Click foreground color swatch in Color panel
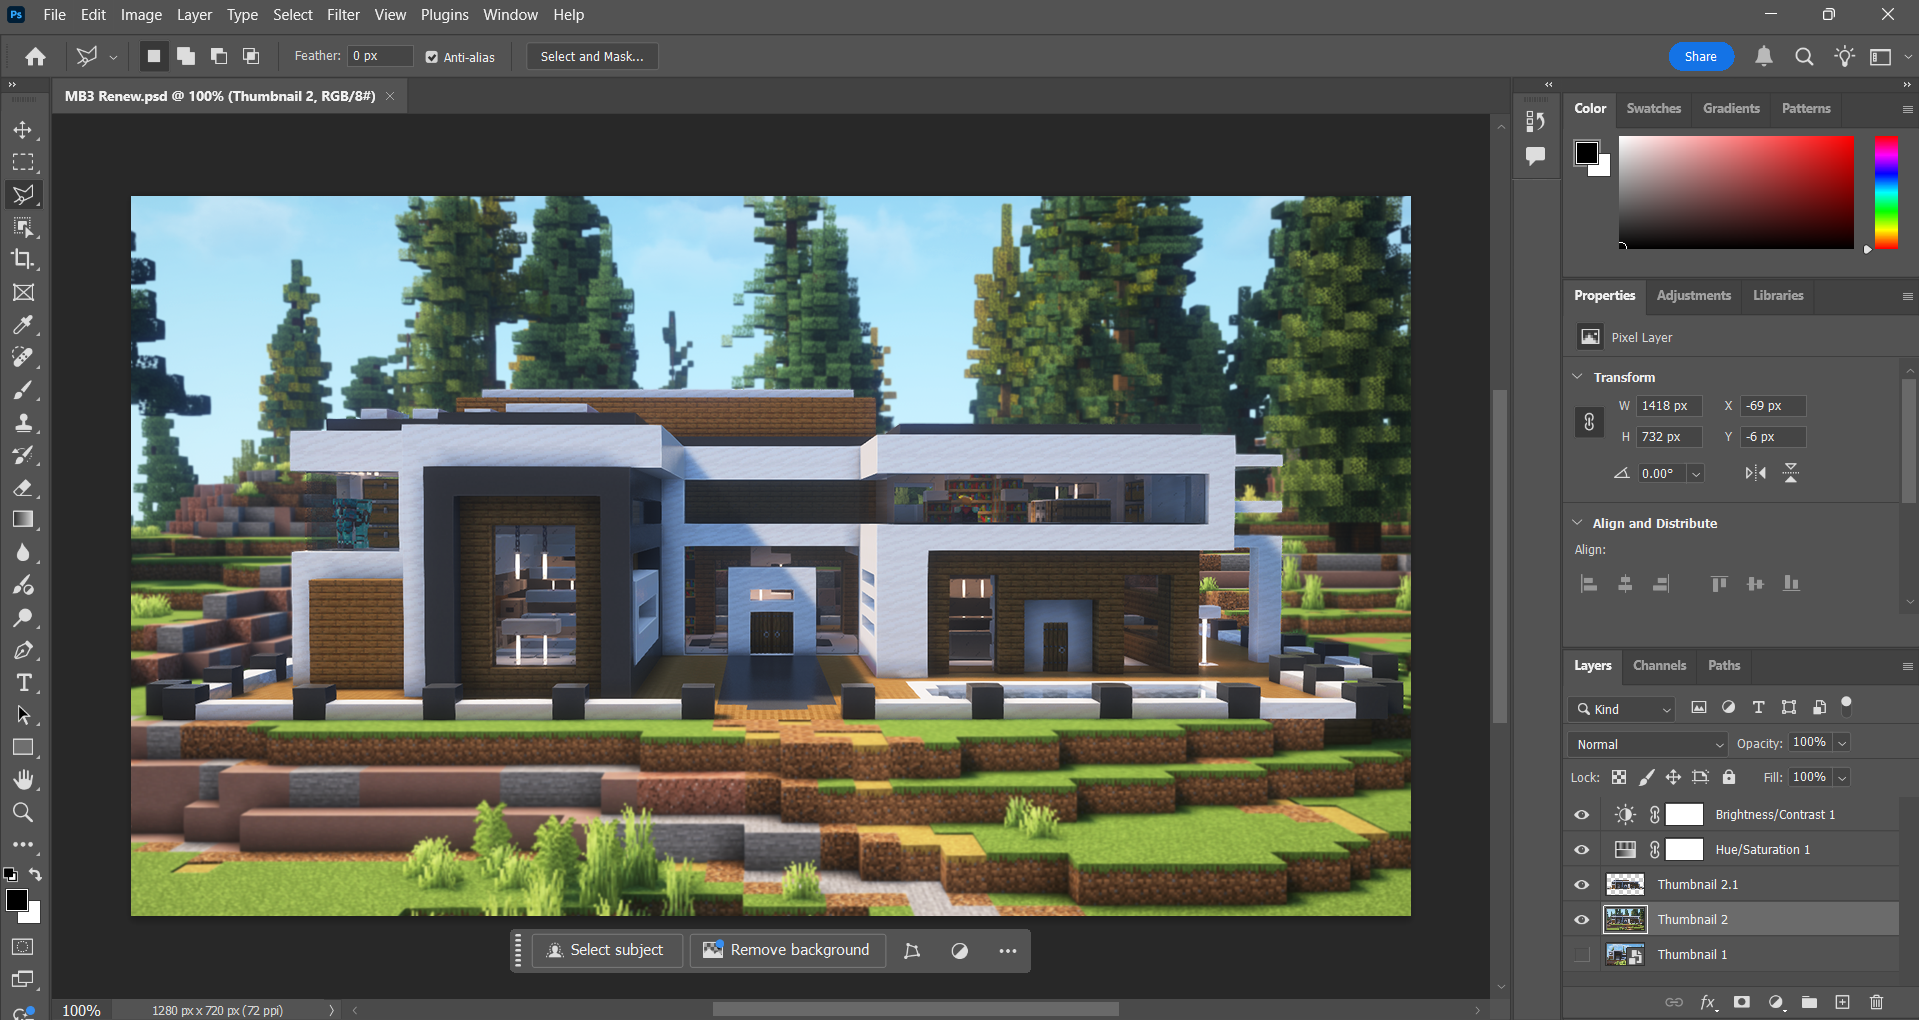The height and width of the screenshot is (1020, 1919). coord(1587,153)
